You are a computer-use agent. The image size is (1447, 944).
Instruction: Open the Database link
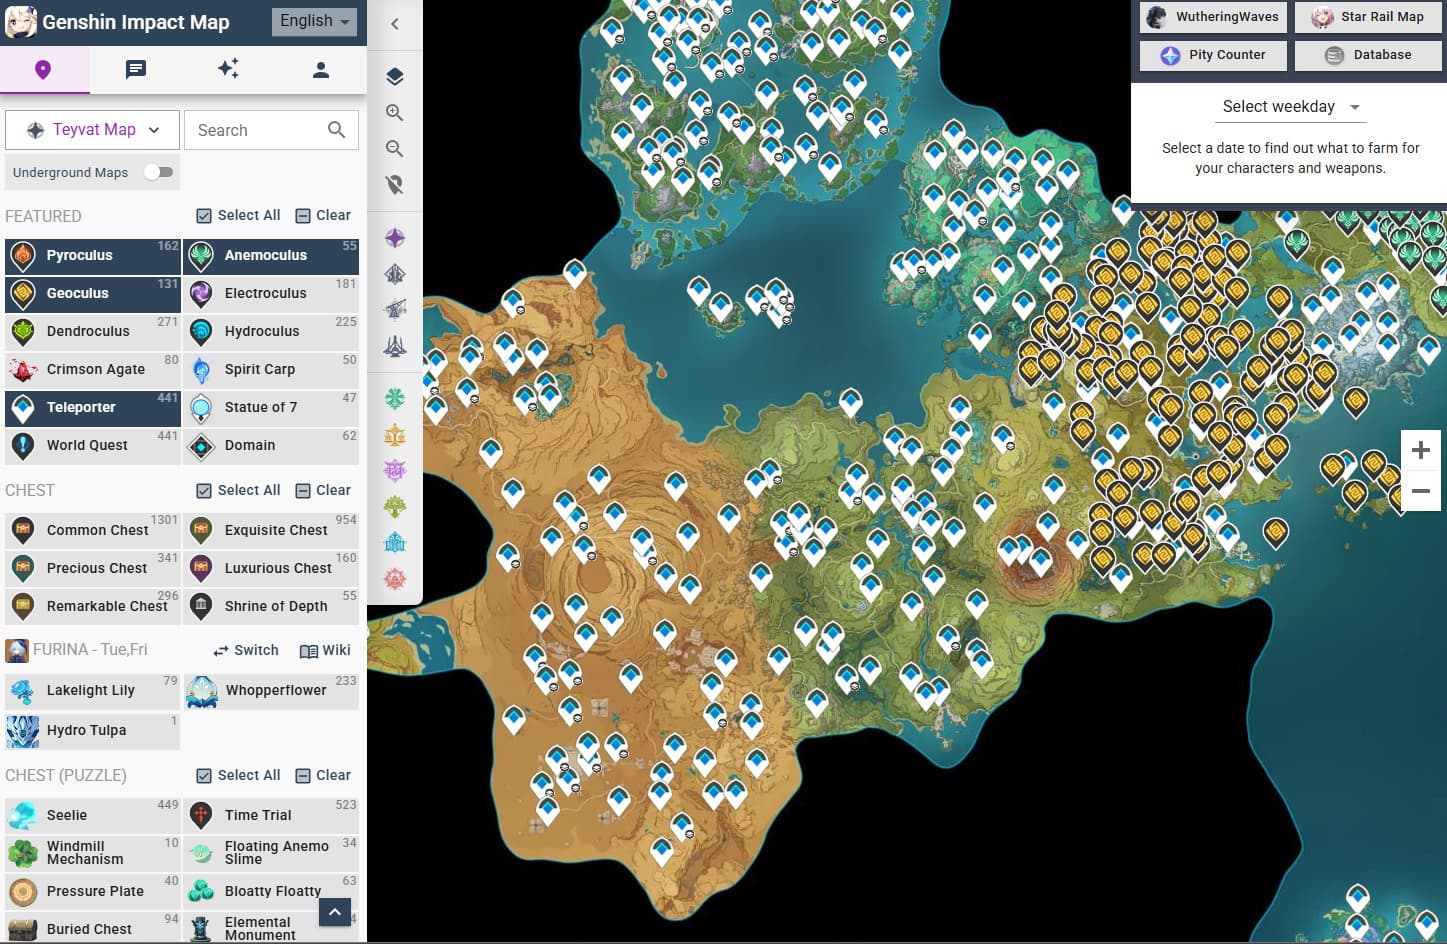pos(1369,56)
